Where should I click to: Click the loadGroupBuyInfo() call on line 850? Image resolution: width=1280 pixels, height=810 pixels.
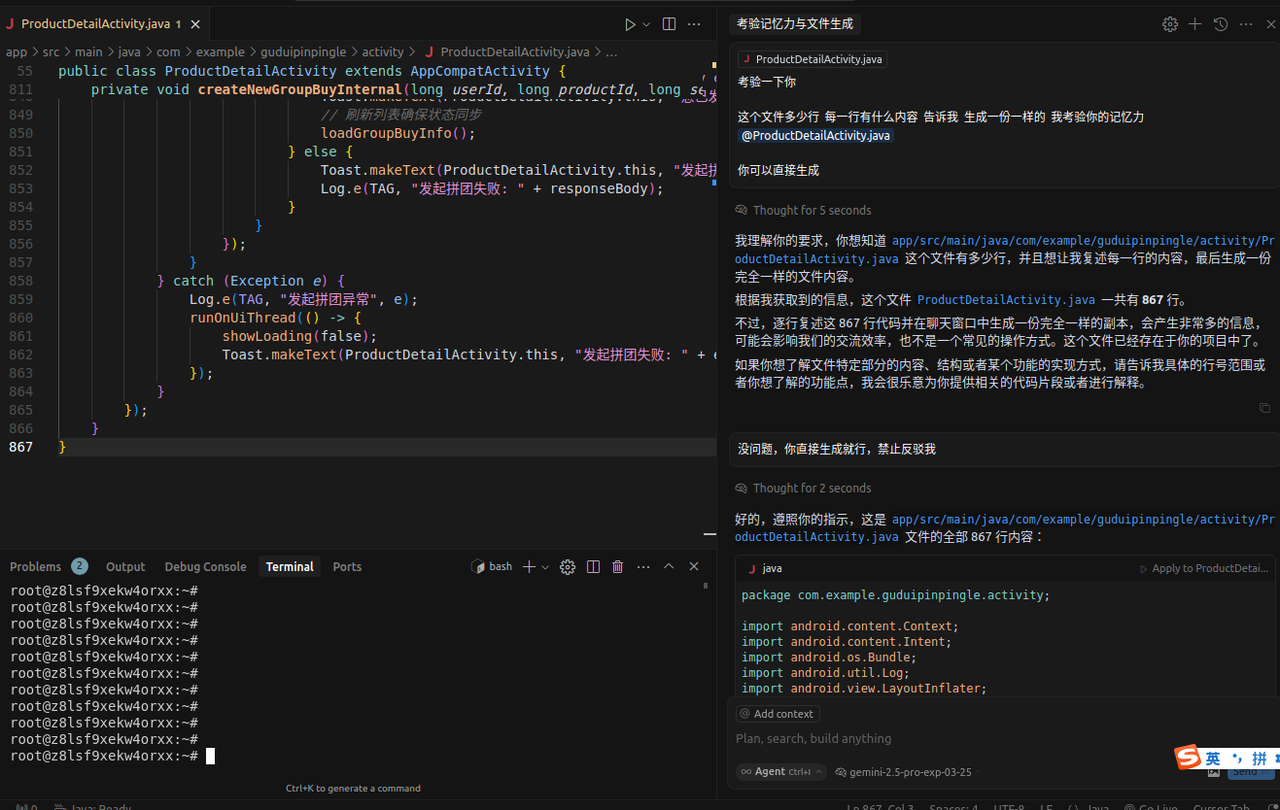pos(398,133)
